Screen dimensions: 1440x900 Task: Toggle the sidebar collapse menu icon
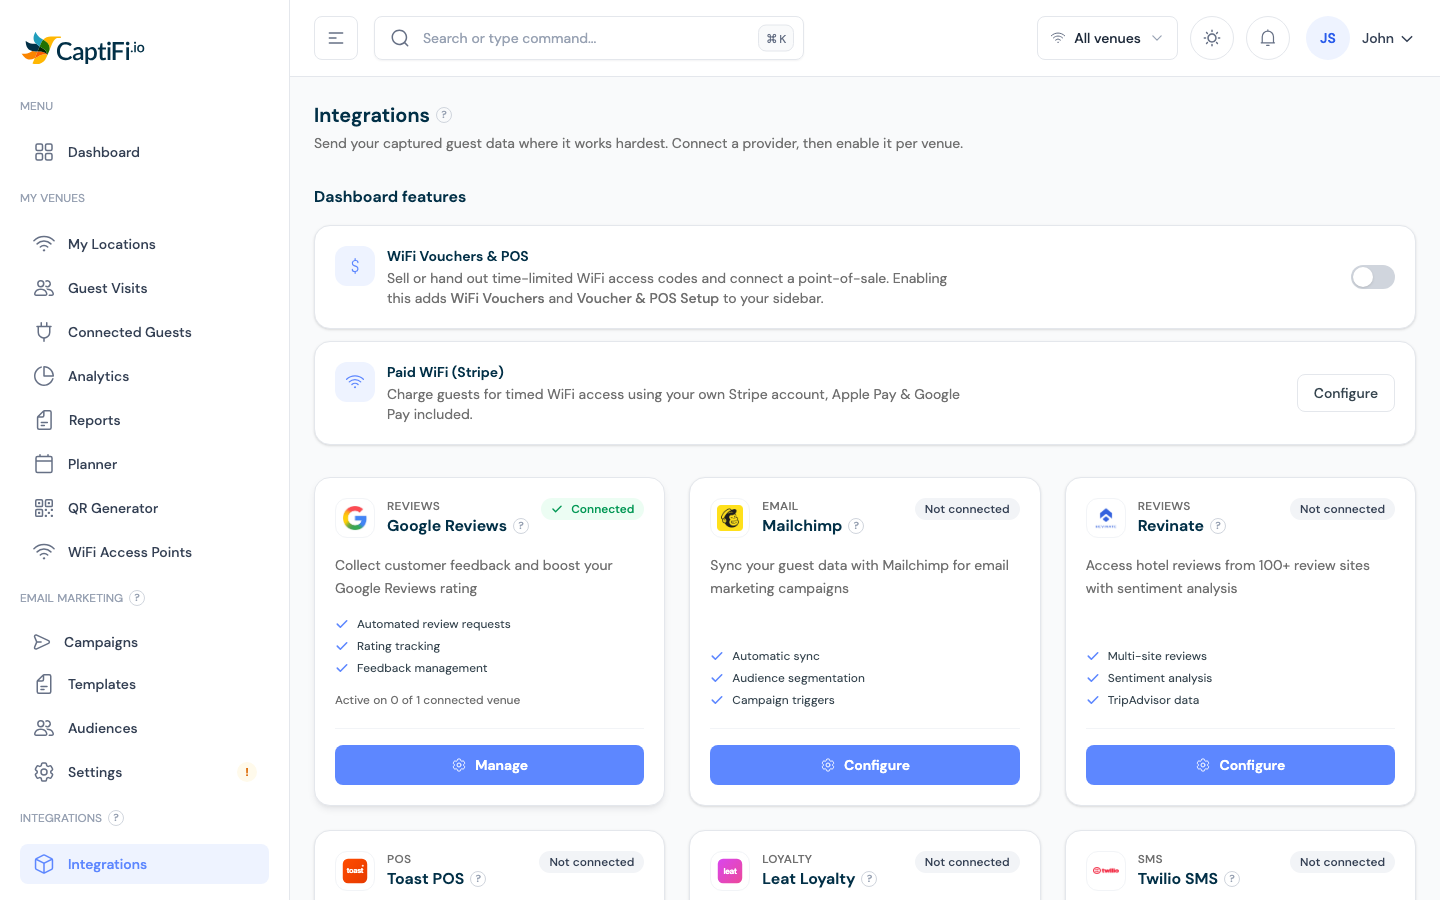tap(336, 38)
